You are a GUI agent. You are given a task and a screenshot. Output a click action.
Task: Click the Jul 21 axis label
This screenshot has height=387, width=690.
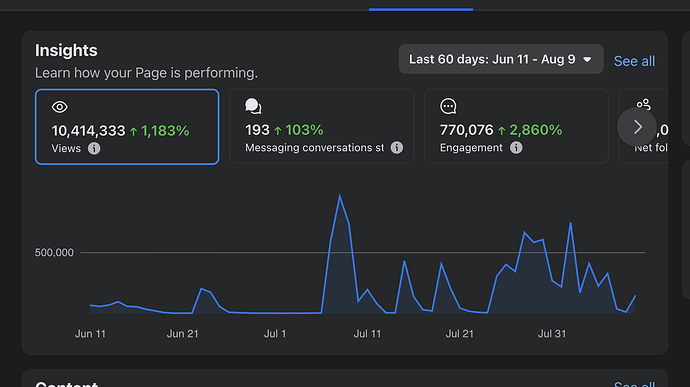pos(459,334)
